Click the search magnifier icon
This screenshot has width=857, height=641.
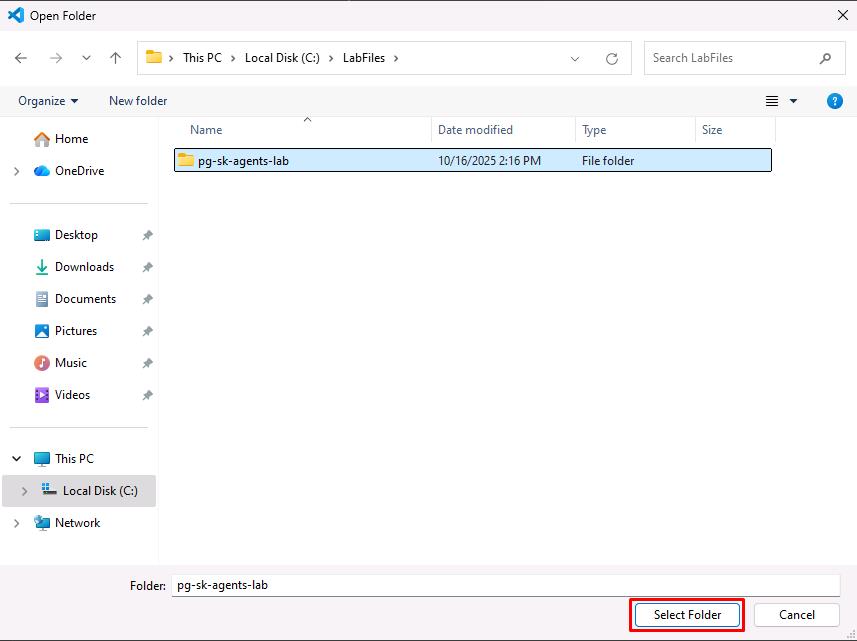[825, 58]
